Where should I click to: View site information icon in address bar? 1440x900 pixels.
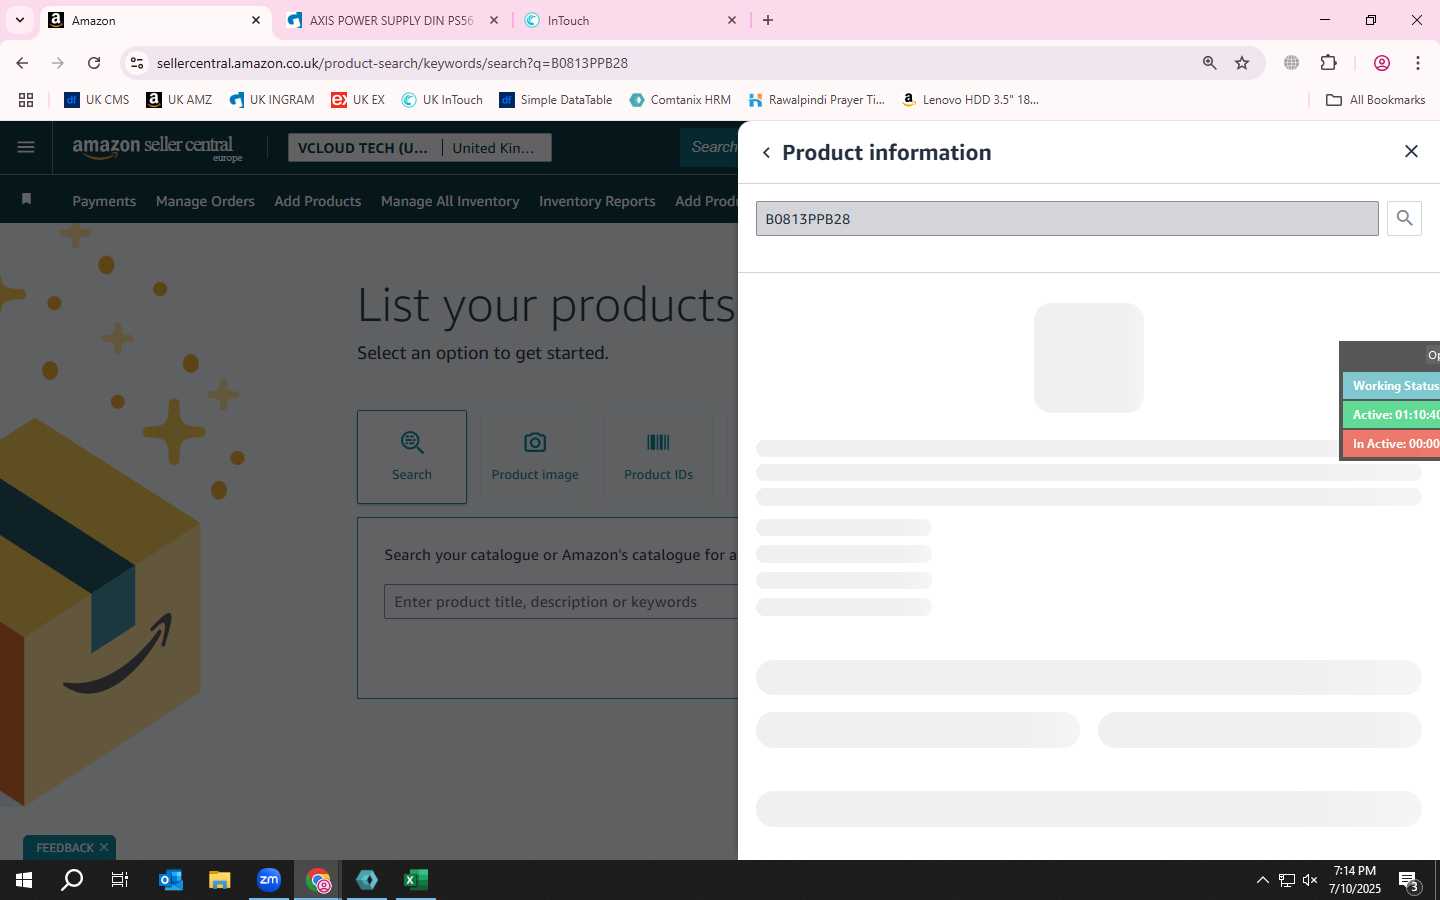(x=137, y=63)
